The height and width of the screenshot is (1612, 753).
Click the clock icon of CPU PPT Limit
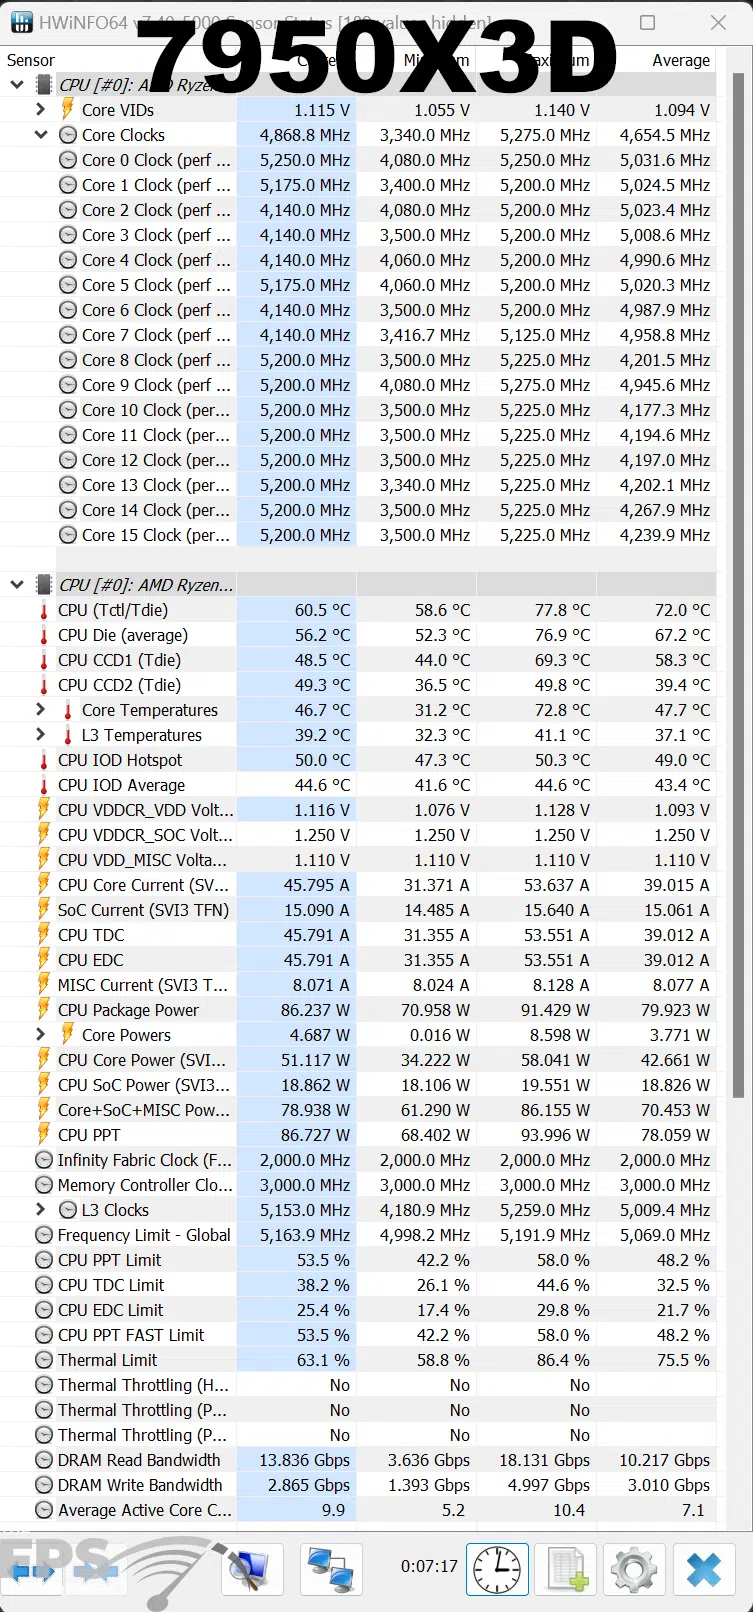click(44, 1260)
